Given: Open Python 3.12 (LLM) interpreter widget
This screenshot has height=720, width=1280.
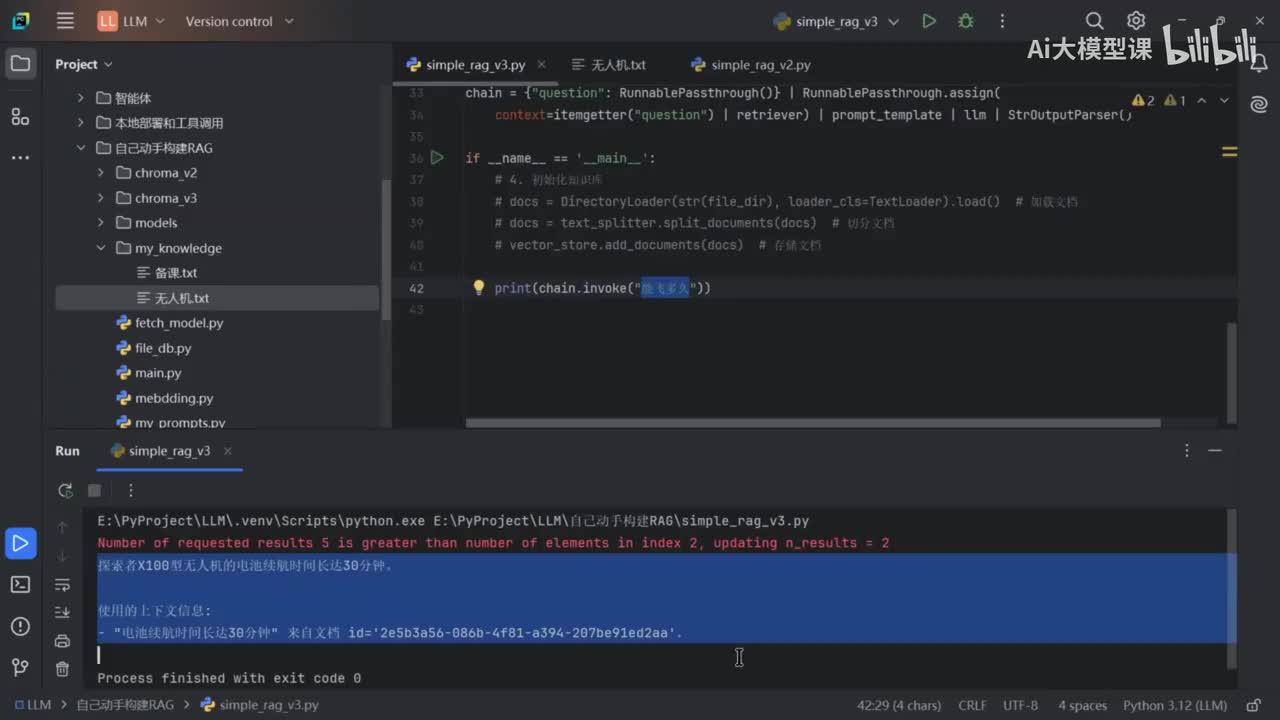Looking at the screenshot, I should pyautogui.click(x=1175, y=705).
